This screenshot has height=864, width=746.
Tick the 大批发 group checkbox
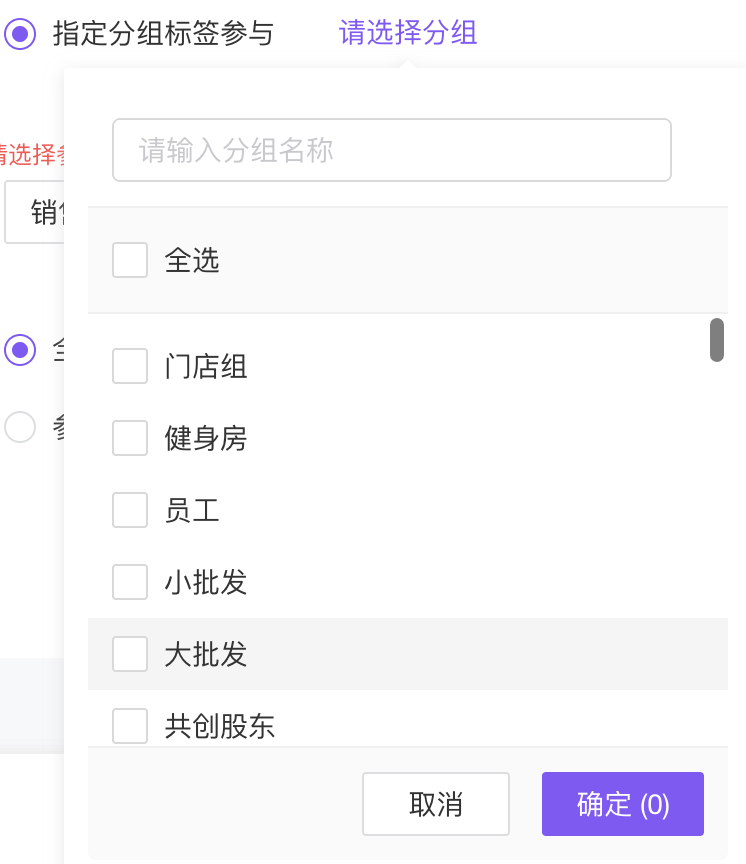[x=130, y=654]
